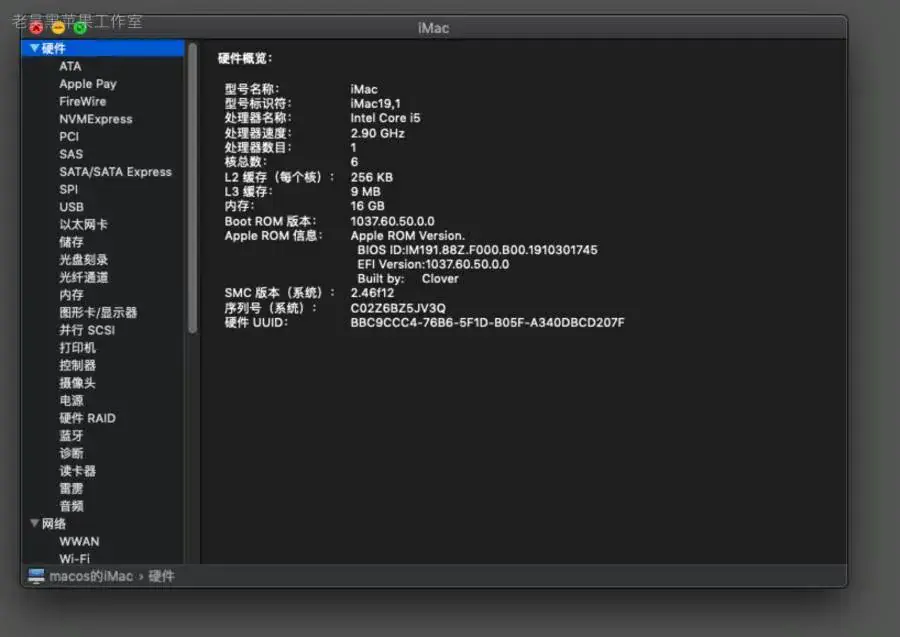
Task: Click the hardware UUID value
Action: (x=487, y=323)
